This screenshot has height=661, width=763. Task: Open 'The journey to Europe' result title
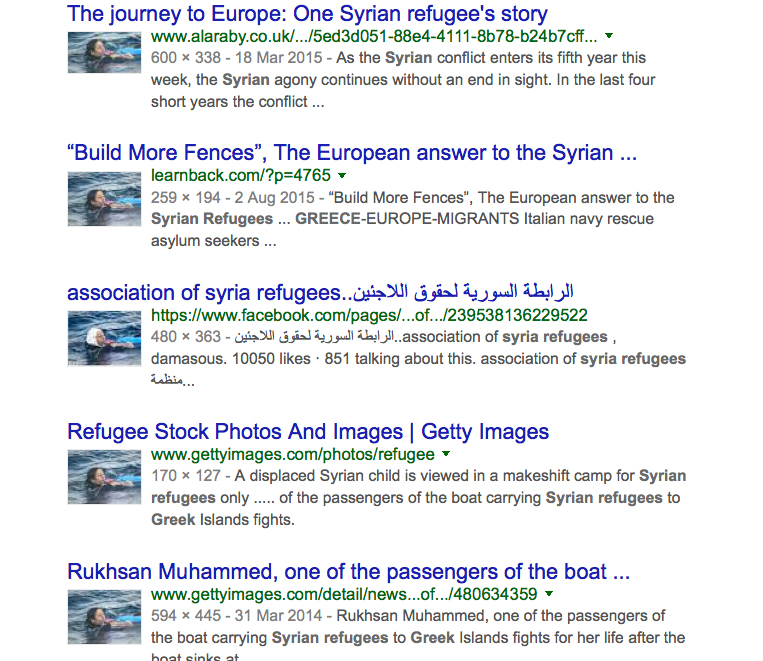tap(307, 14)
